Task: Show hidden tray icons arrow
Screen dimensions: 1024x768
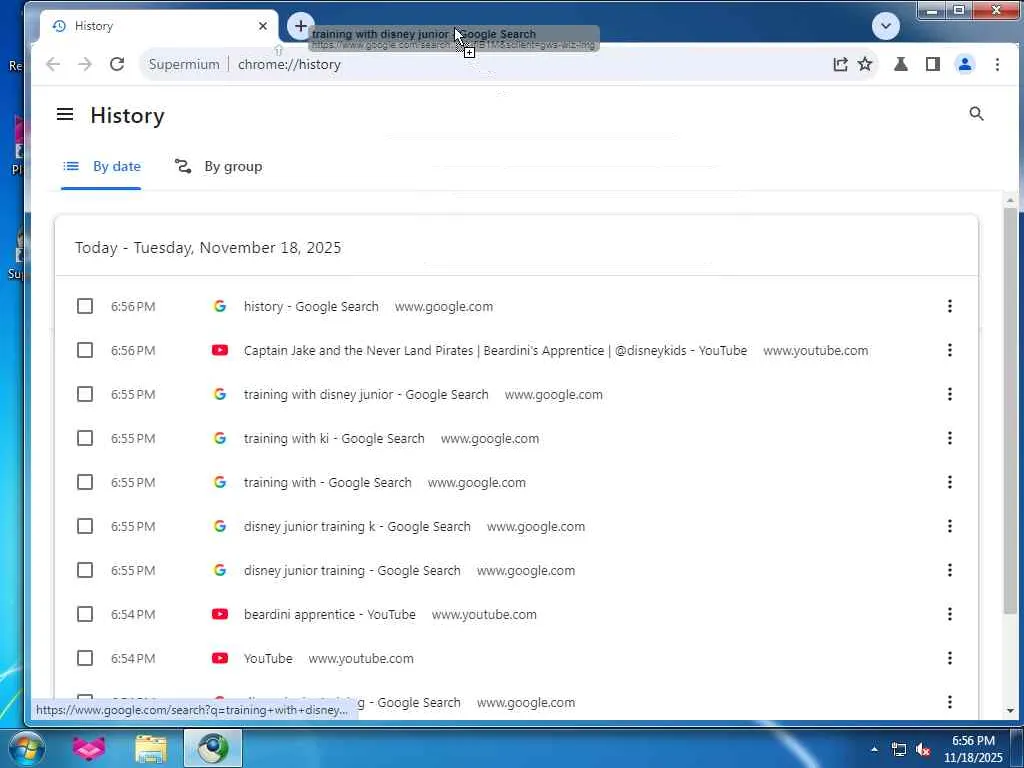Action: coord(874,750)
